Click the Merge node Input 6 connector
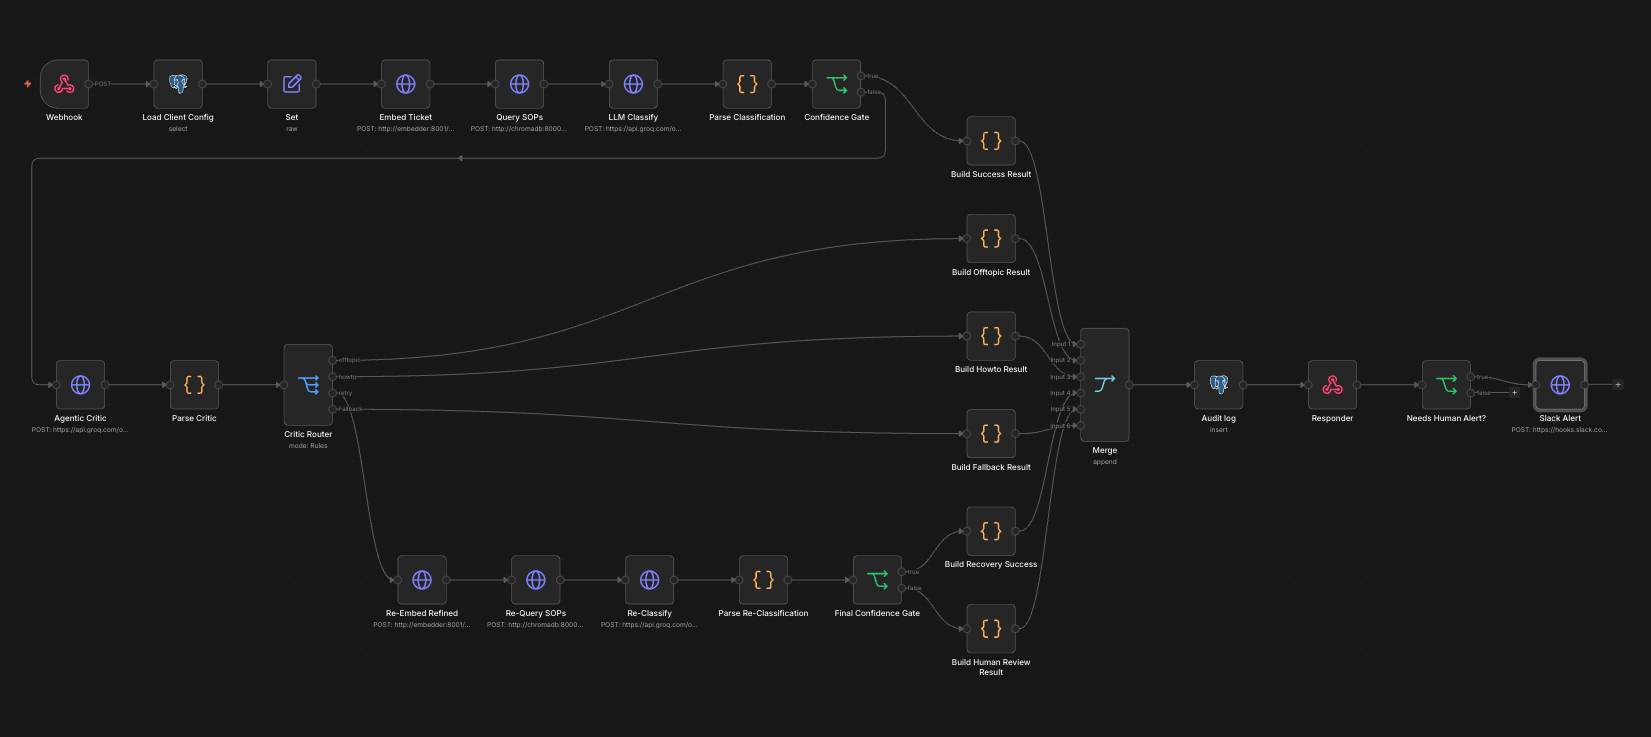The width and height of the screenshot is (1651, 737). [x=1080, y=426]
